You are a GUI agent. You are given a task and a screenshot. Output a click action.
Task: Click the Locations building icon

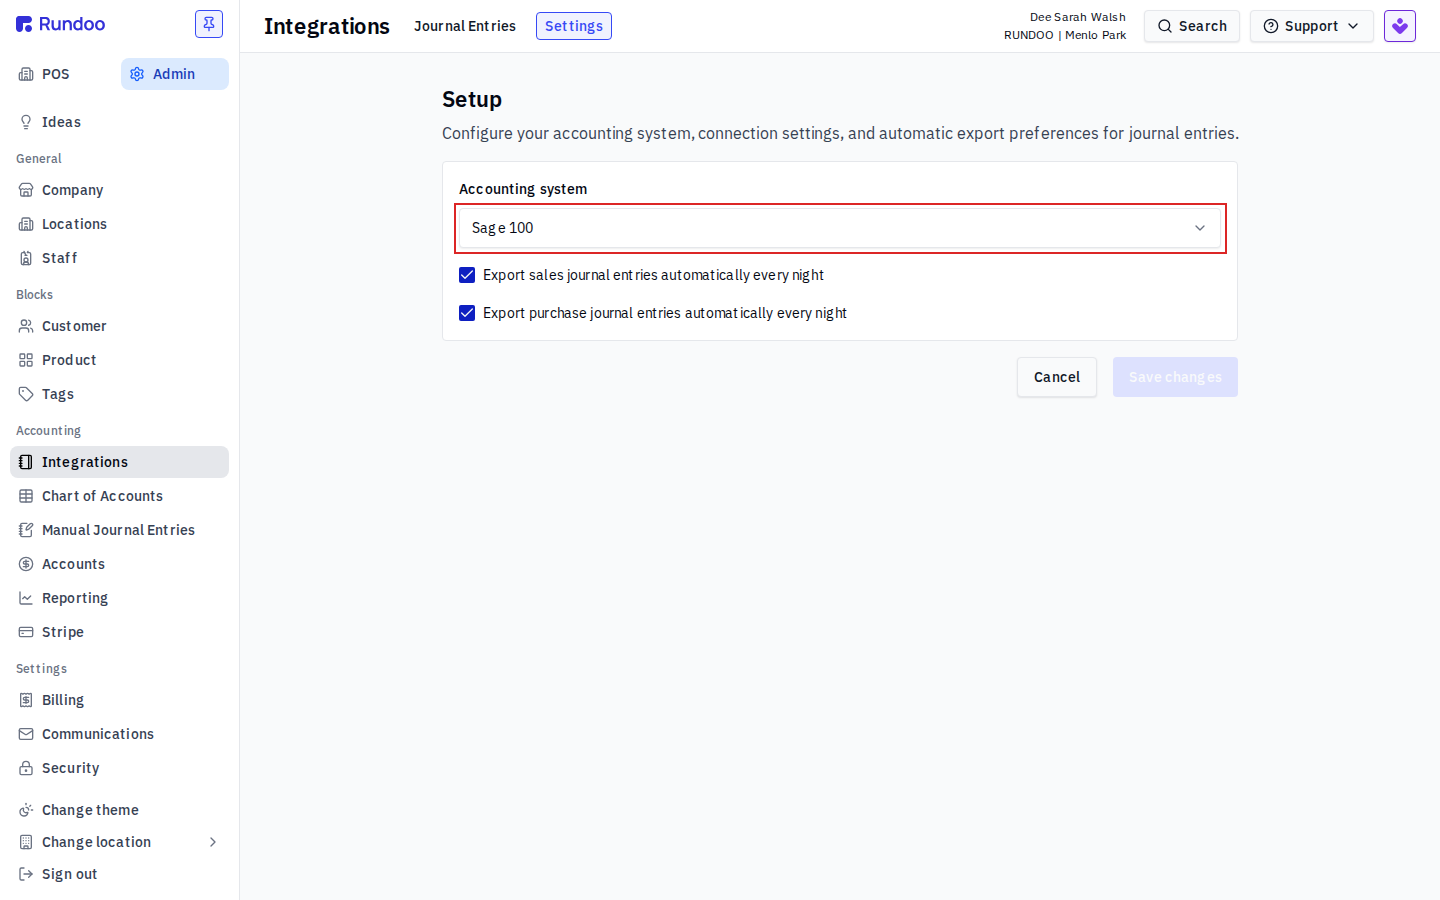[26, 224]
